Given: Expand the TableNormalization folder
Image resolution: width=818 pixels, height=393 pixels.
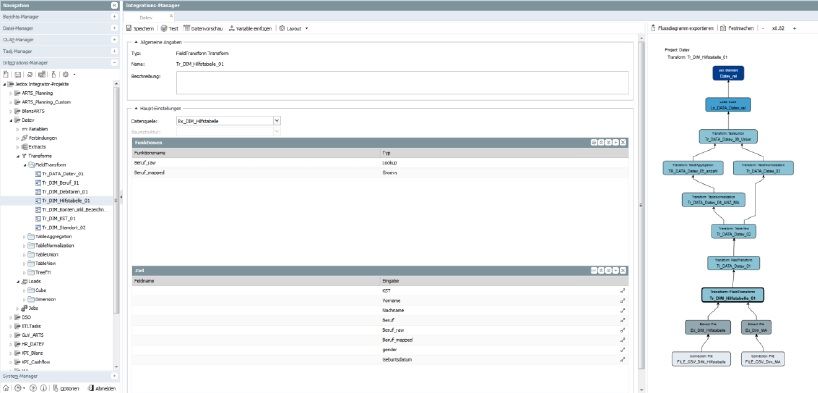Looking at the screenshot, I should (x=24, y=245).
